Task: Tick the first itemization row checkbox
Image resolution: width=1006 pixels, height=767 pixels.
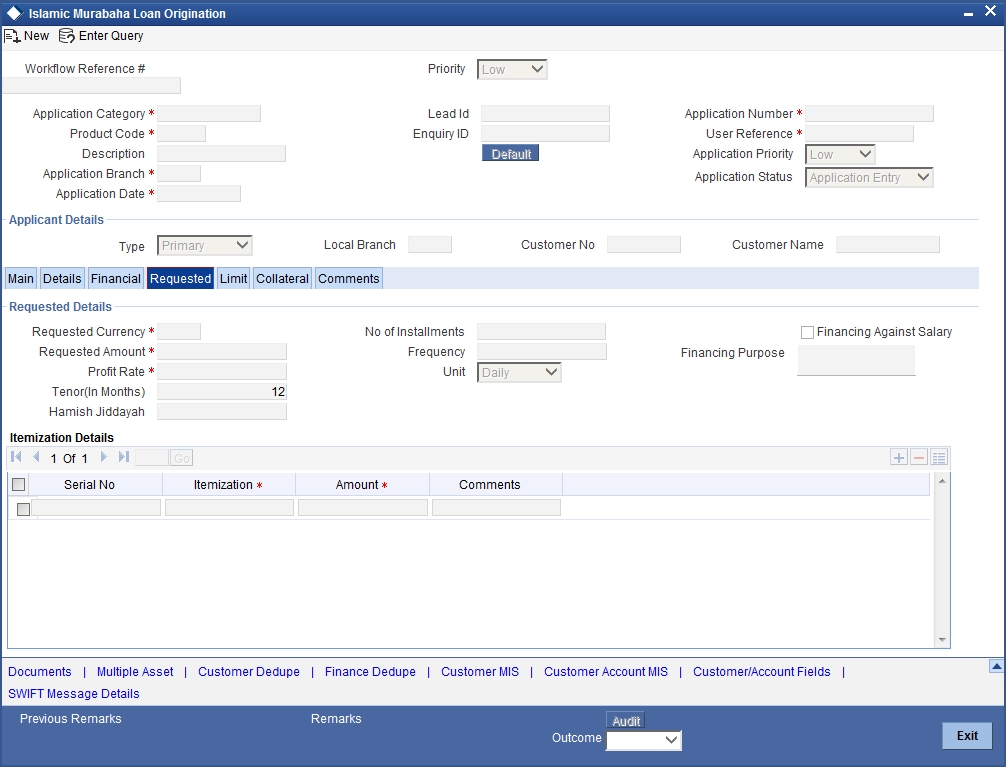Action: [23, 510]
